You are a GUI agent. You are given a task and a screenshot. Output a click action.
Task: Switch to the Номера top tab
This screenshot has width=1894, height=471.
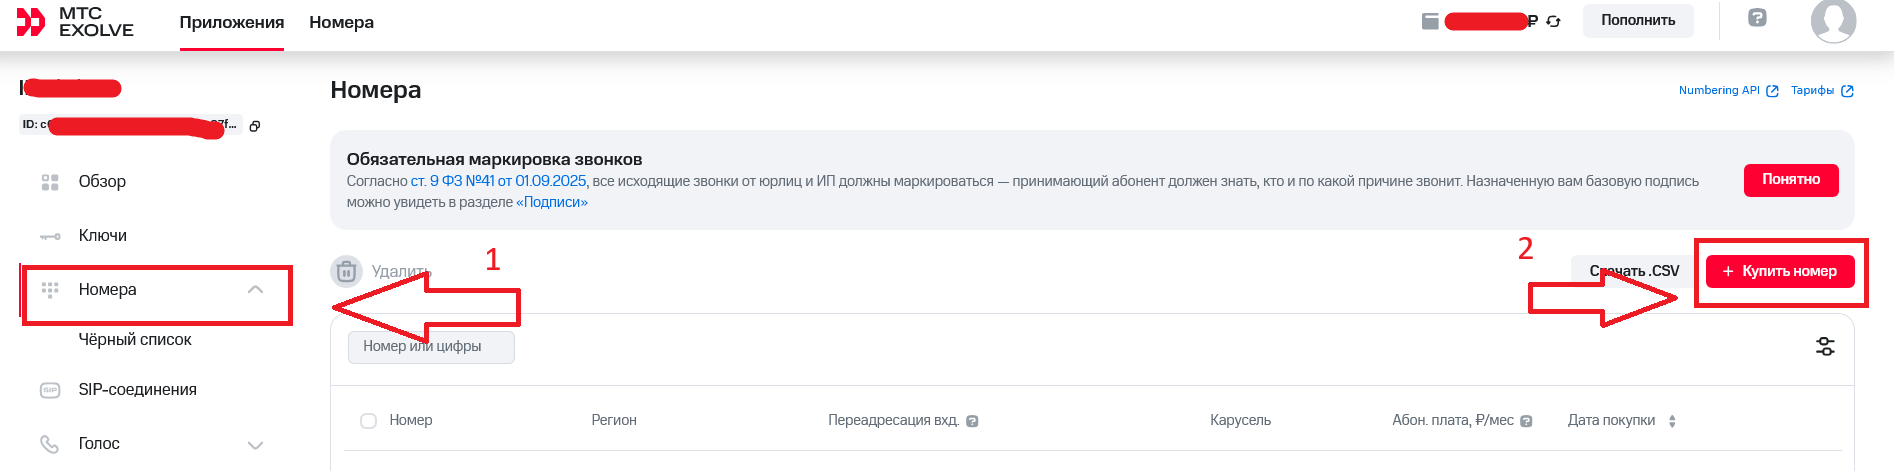click(341, 22)
